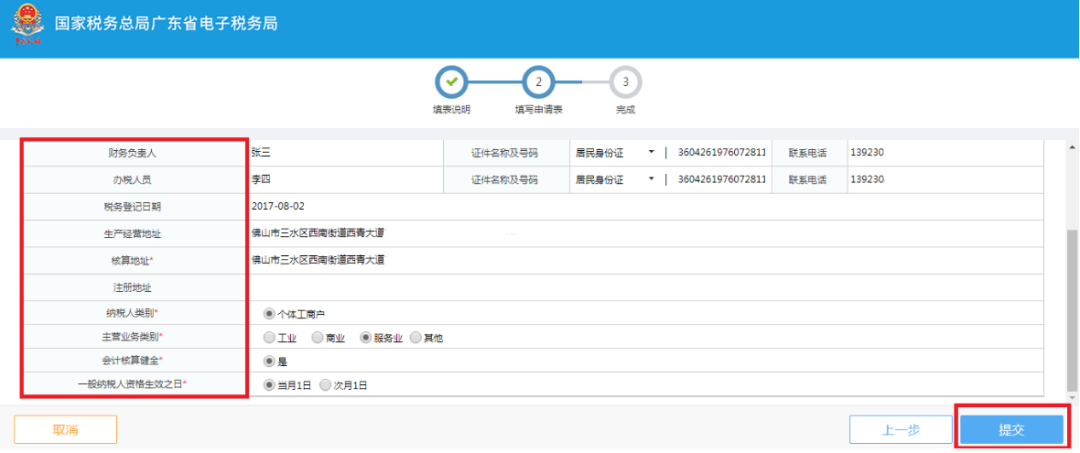
Task: Click the 会计核算健全 label
Action: click(132, 360)
